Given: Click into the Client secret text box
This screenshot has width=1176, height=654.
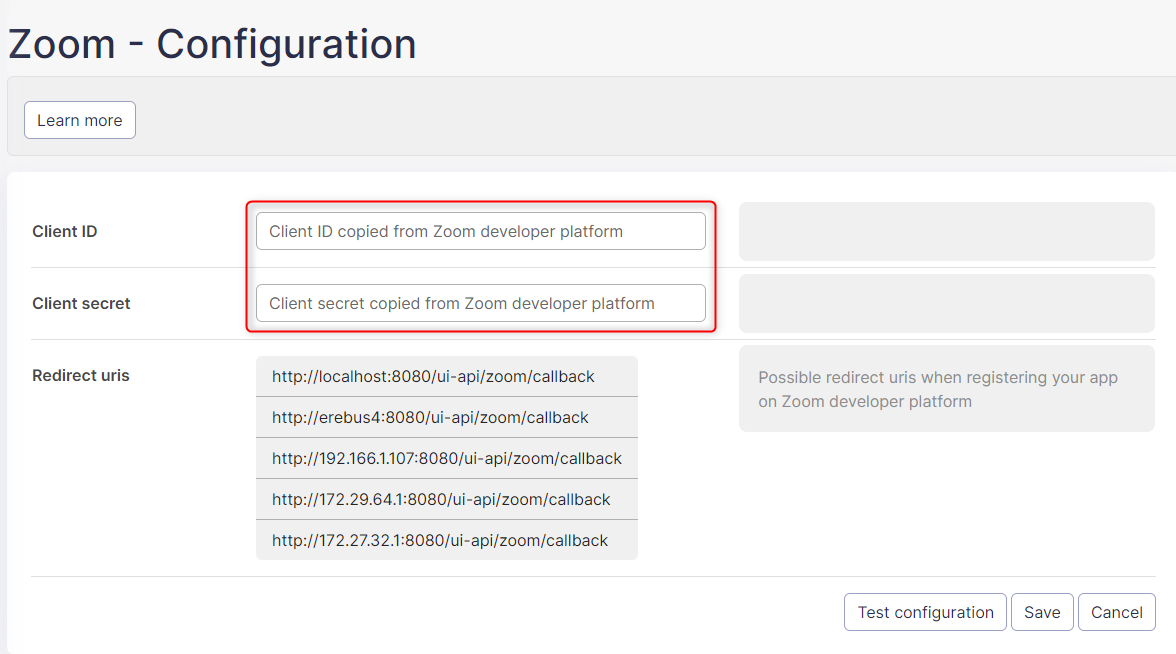Looking at the screenshot, I should (x=480, y=303).
